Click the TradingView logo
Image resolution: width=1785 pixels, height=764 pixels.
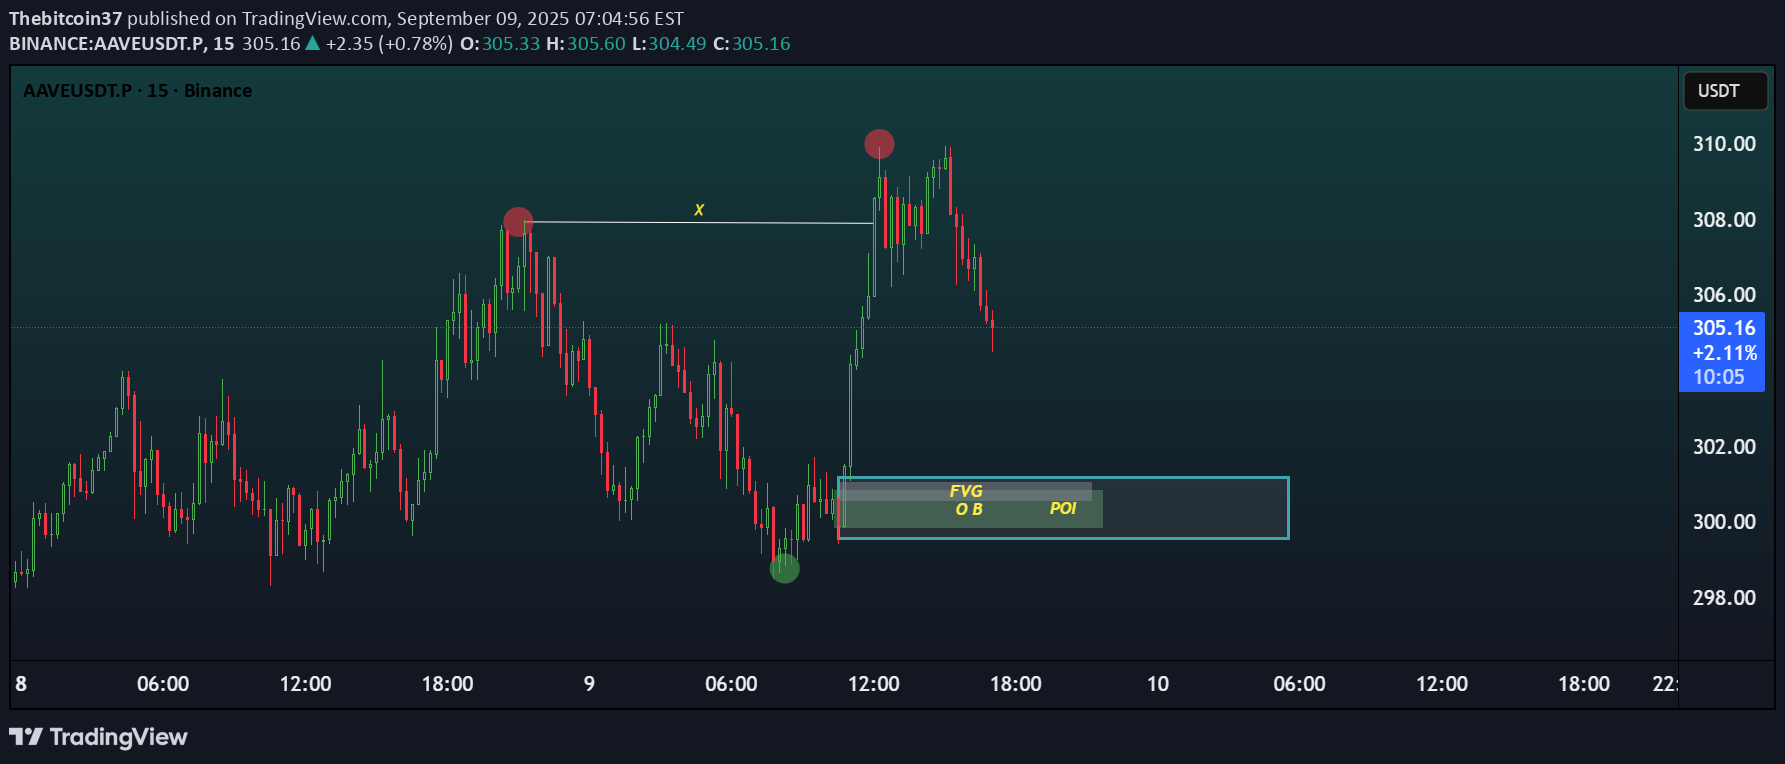click(98, 737)
